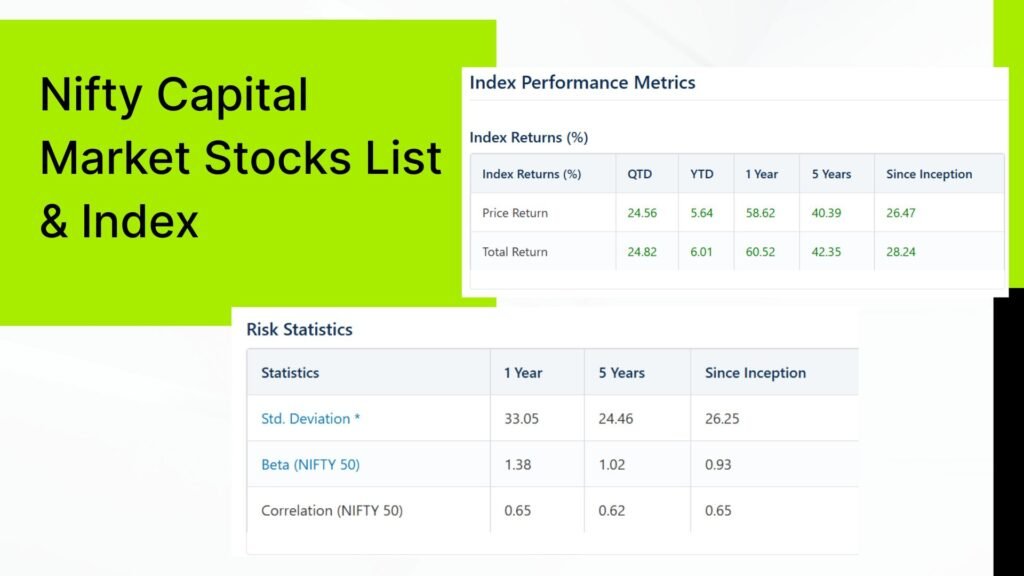1024x576 pixels.
Task: Click Total Return 1 Year value 60.52
Action: click(760, 251)
